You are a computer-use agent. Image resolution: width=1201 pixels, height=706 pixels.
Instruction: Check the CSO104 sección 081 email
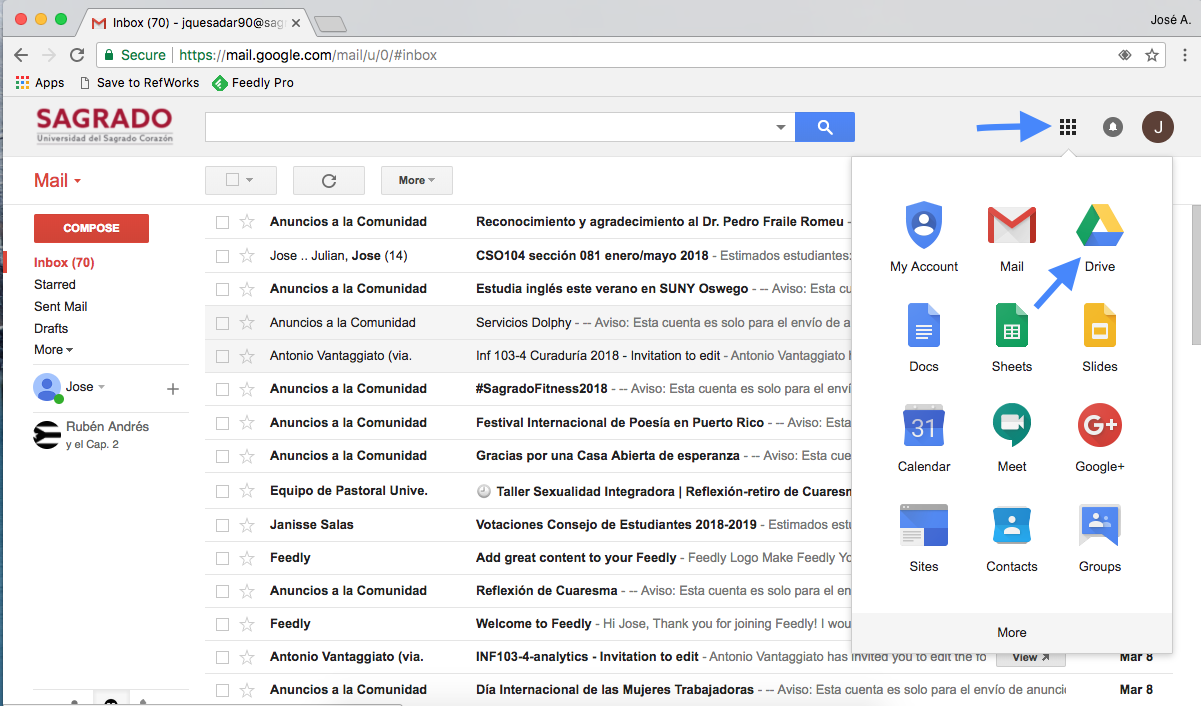tap(222, 256)
